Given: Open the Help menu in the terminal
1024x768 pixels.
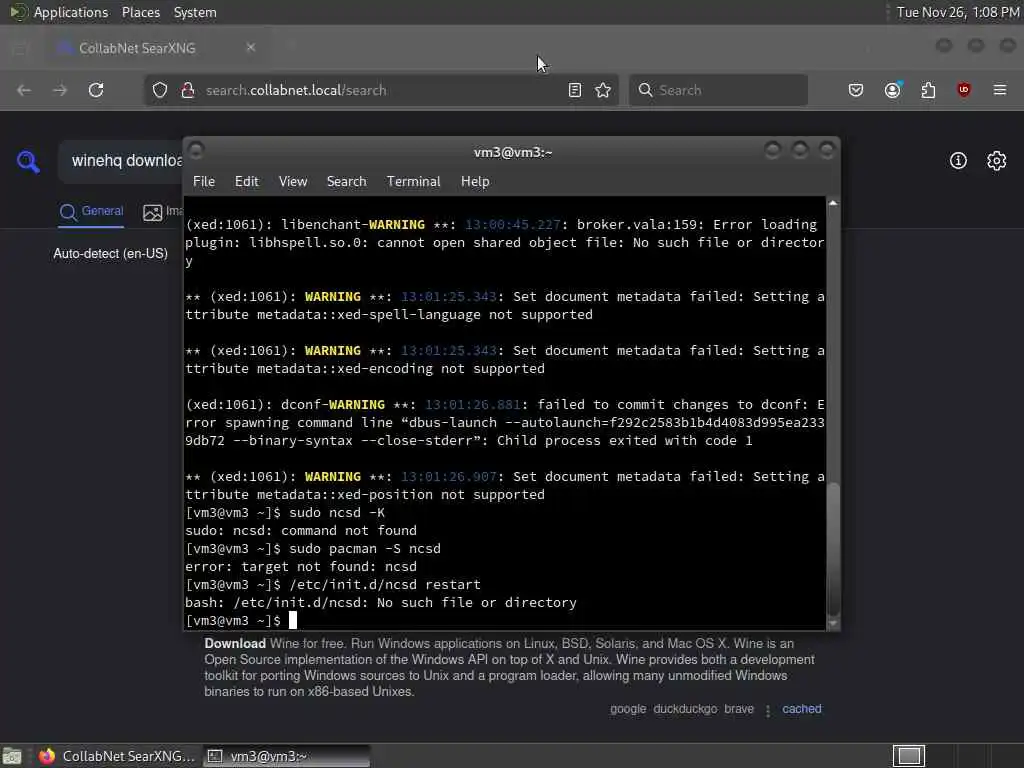Looking at the screenshot, I should tap(475, 182).
